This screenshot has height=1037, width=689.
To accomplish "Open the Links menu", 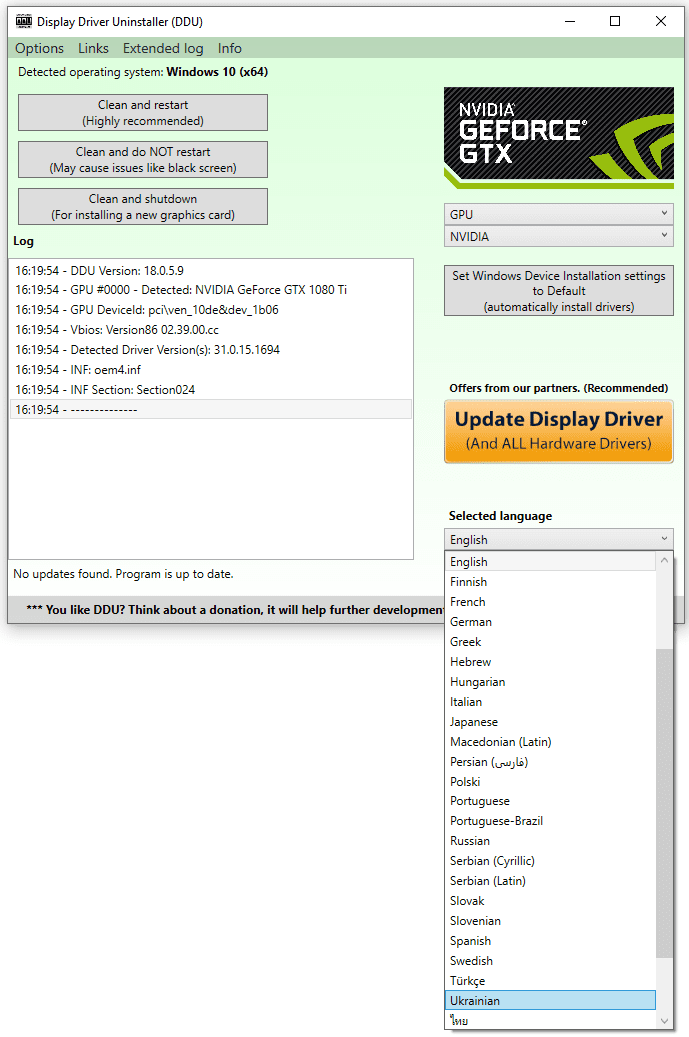I will point(93,48).
